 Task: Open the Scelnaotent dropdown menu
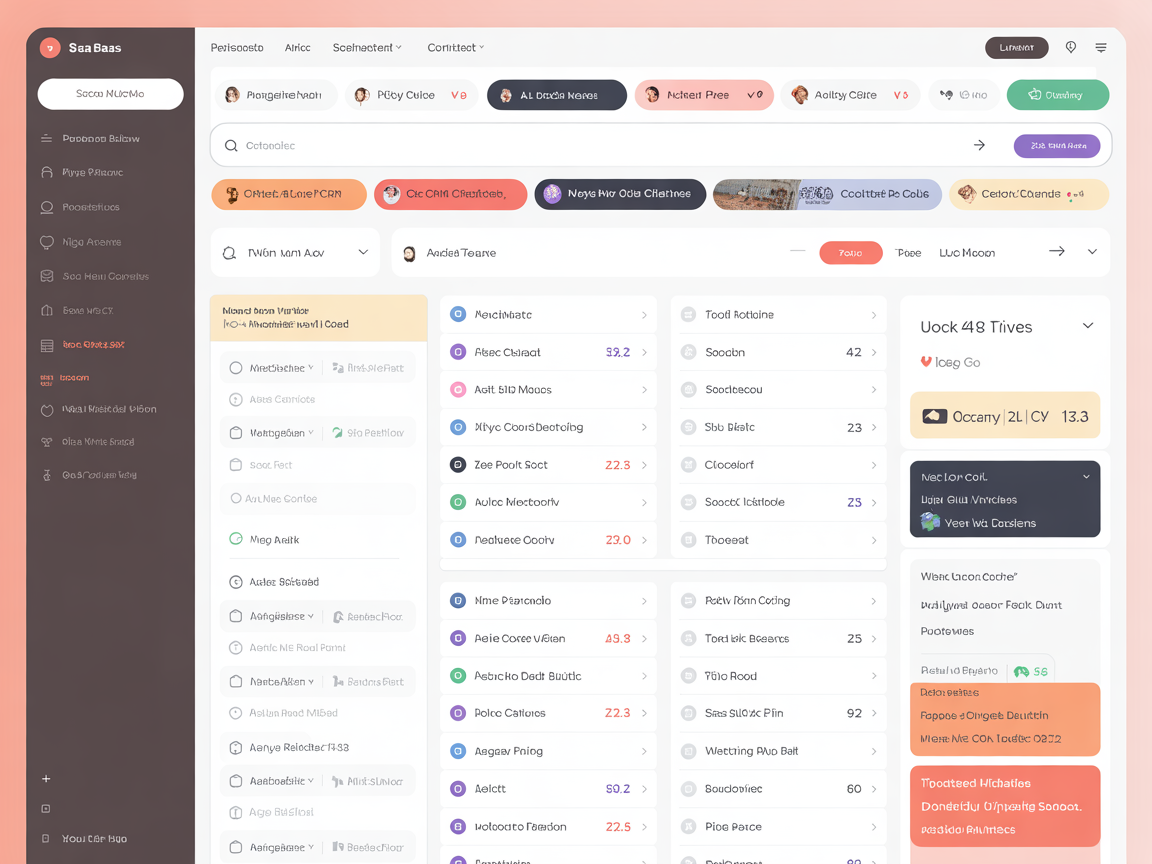click(367, 48)
